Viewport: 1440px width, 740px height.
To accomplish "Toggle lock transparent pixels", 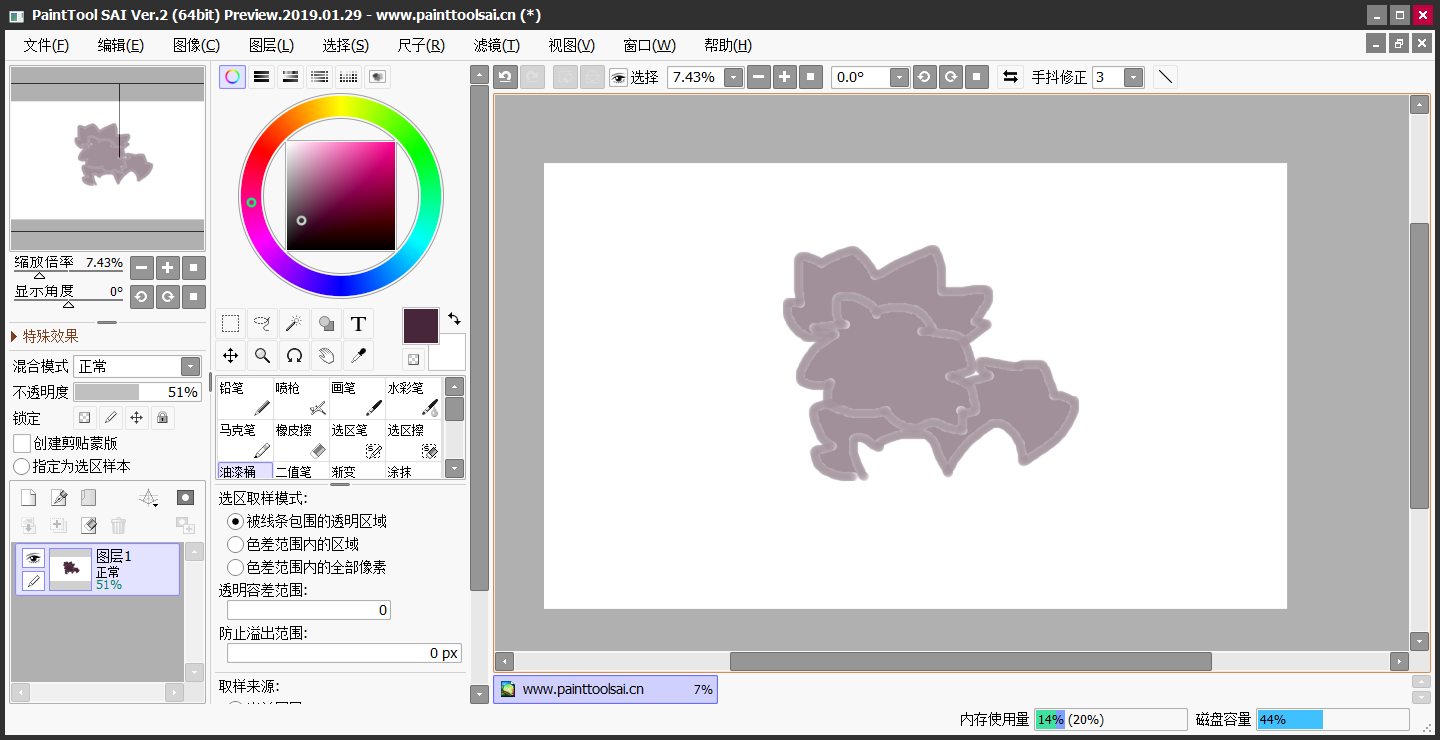I will click(x=85, y=418).
